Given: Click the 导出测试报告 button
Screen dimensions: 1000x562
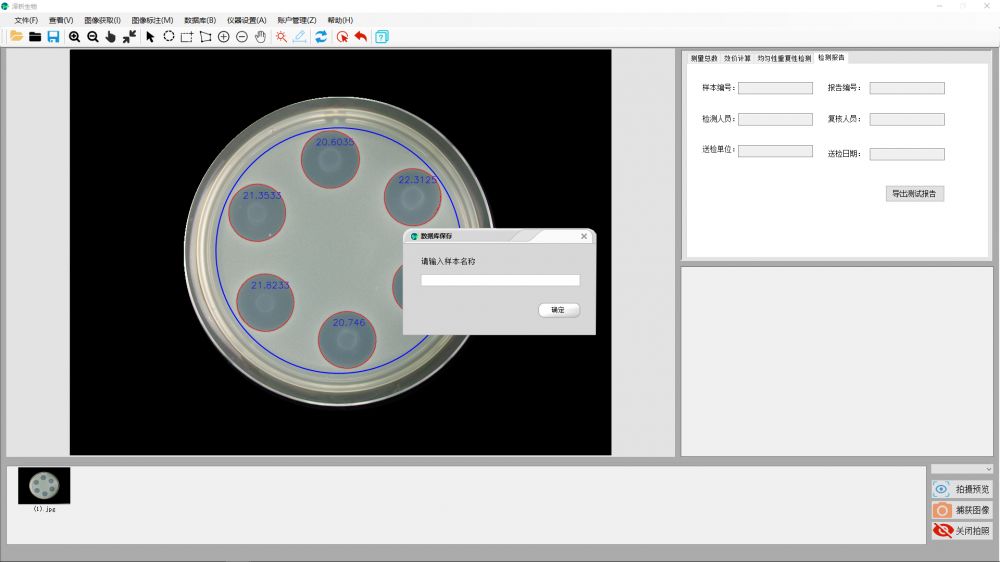Looking at the screenshot, I should (915, 194).
